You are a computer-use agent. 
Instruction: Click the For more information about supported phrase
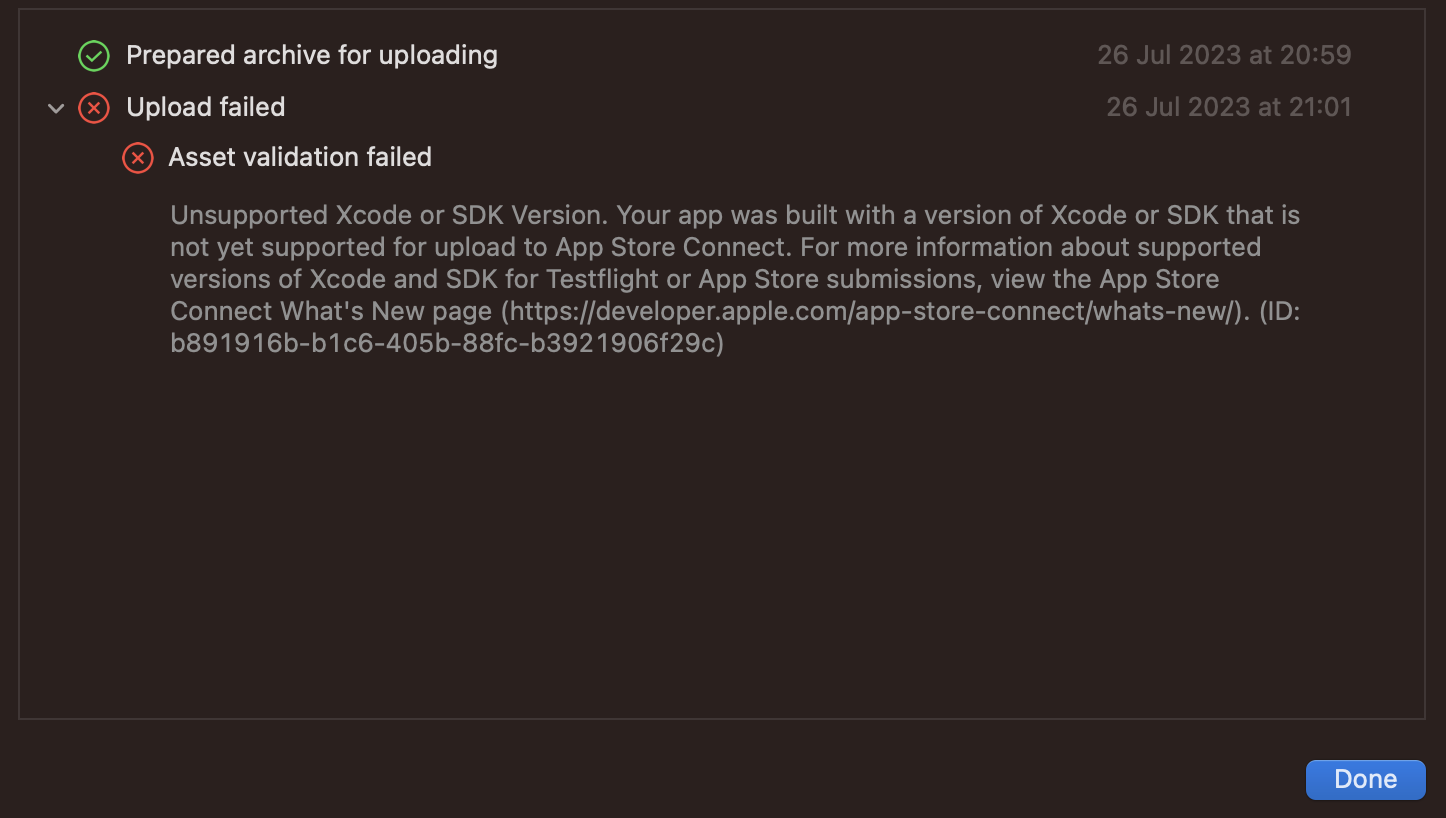(x=1030, y=247)
